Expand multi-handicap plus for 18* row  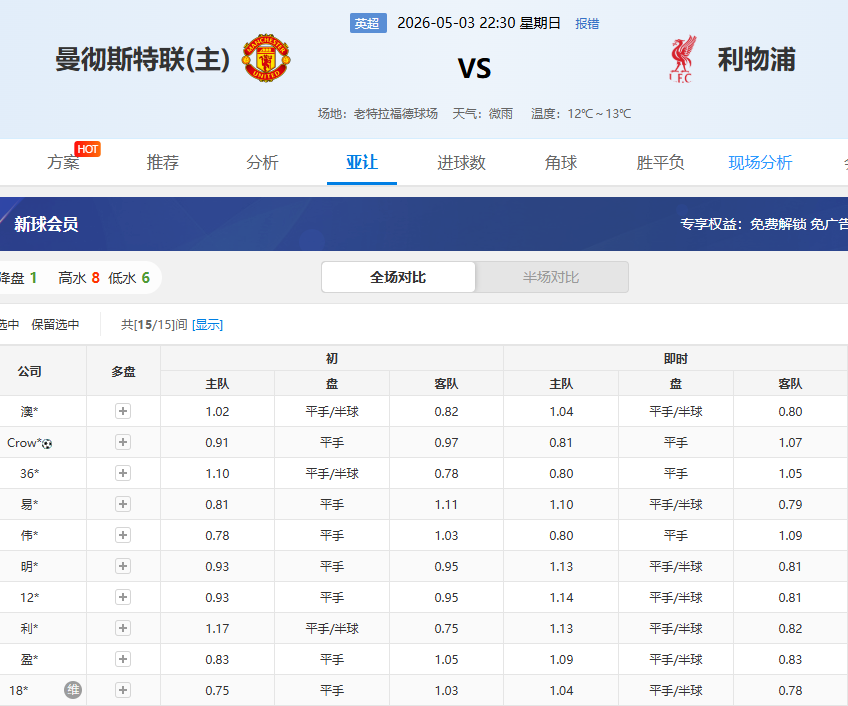[x=123, y=690]
